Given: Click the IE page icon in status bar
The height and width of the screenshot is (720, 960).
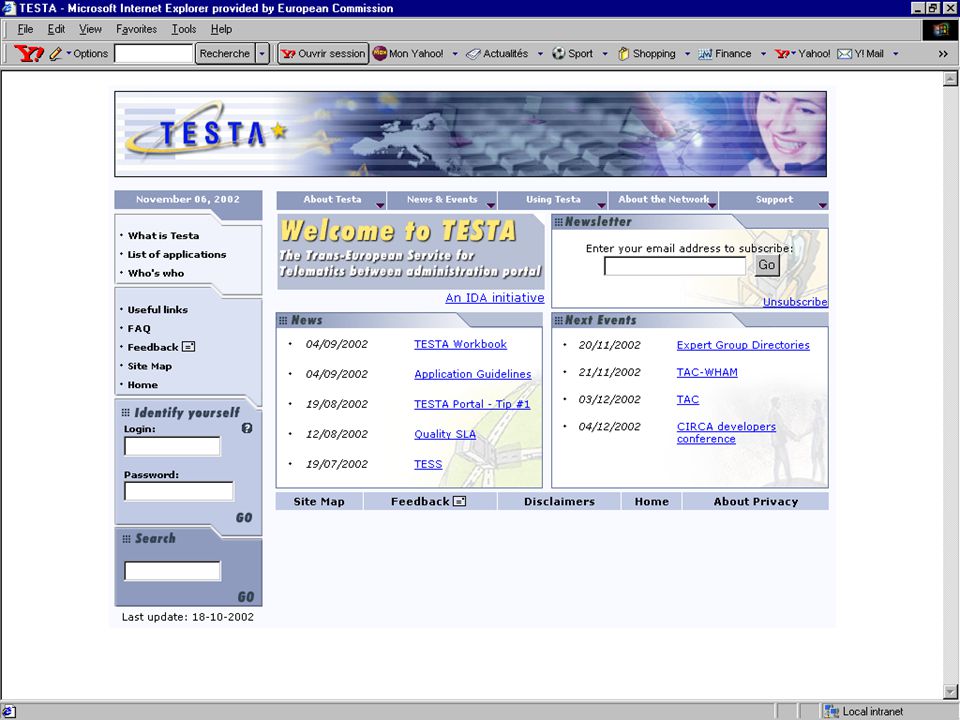Looking at the screenshot, I should click(9, 711).
